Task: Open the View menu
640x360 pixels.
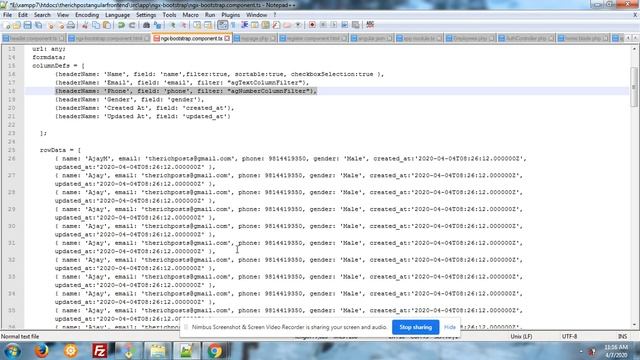Action: (x=63, y=15)
